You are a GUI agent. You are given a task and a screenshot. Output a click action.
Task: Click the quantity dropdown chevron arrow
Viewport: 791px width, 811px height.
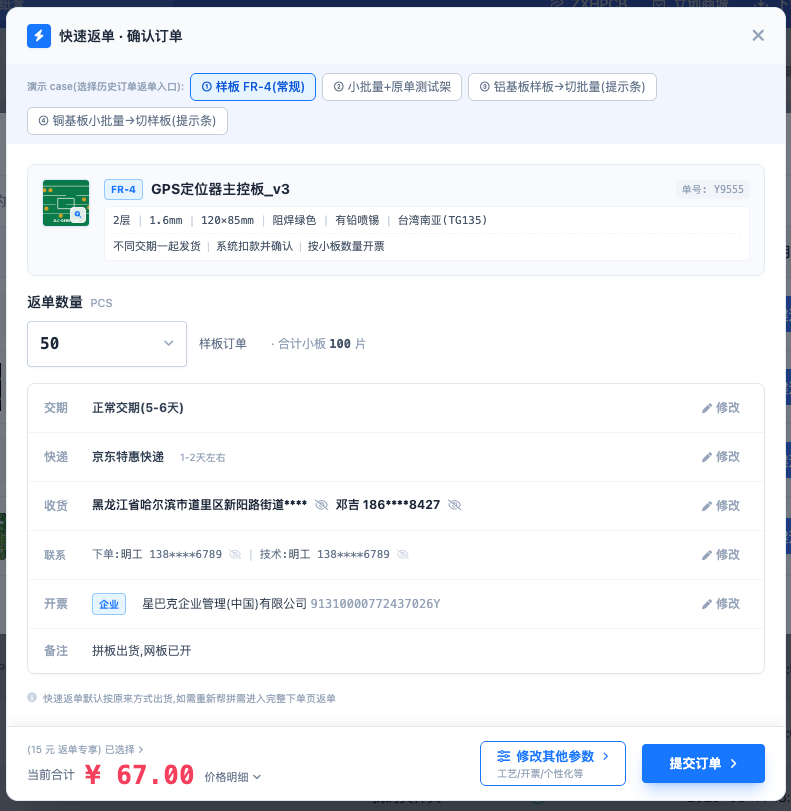169,343
